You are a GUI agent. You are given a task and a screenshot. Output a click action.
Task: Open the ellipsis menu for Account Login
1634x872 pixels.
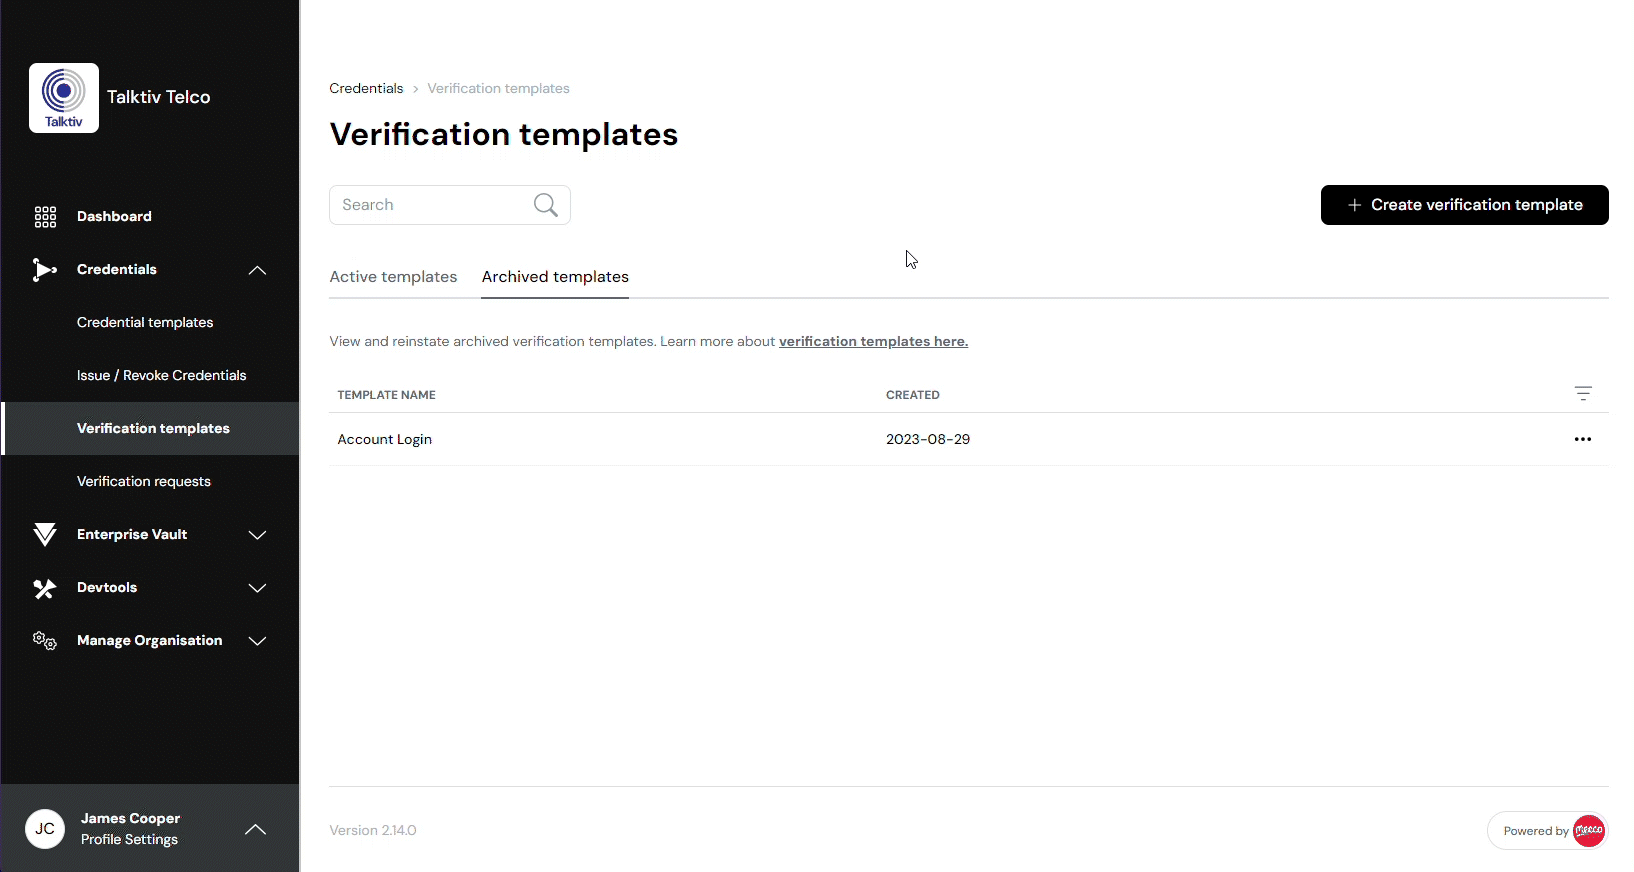(1582, 439)
